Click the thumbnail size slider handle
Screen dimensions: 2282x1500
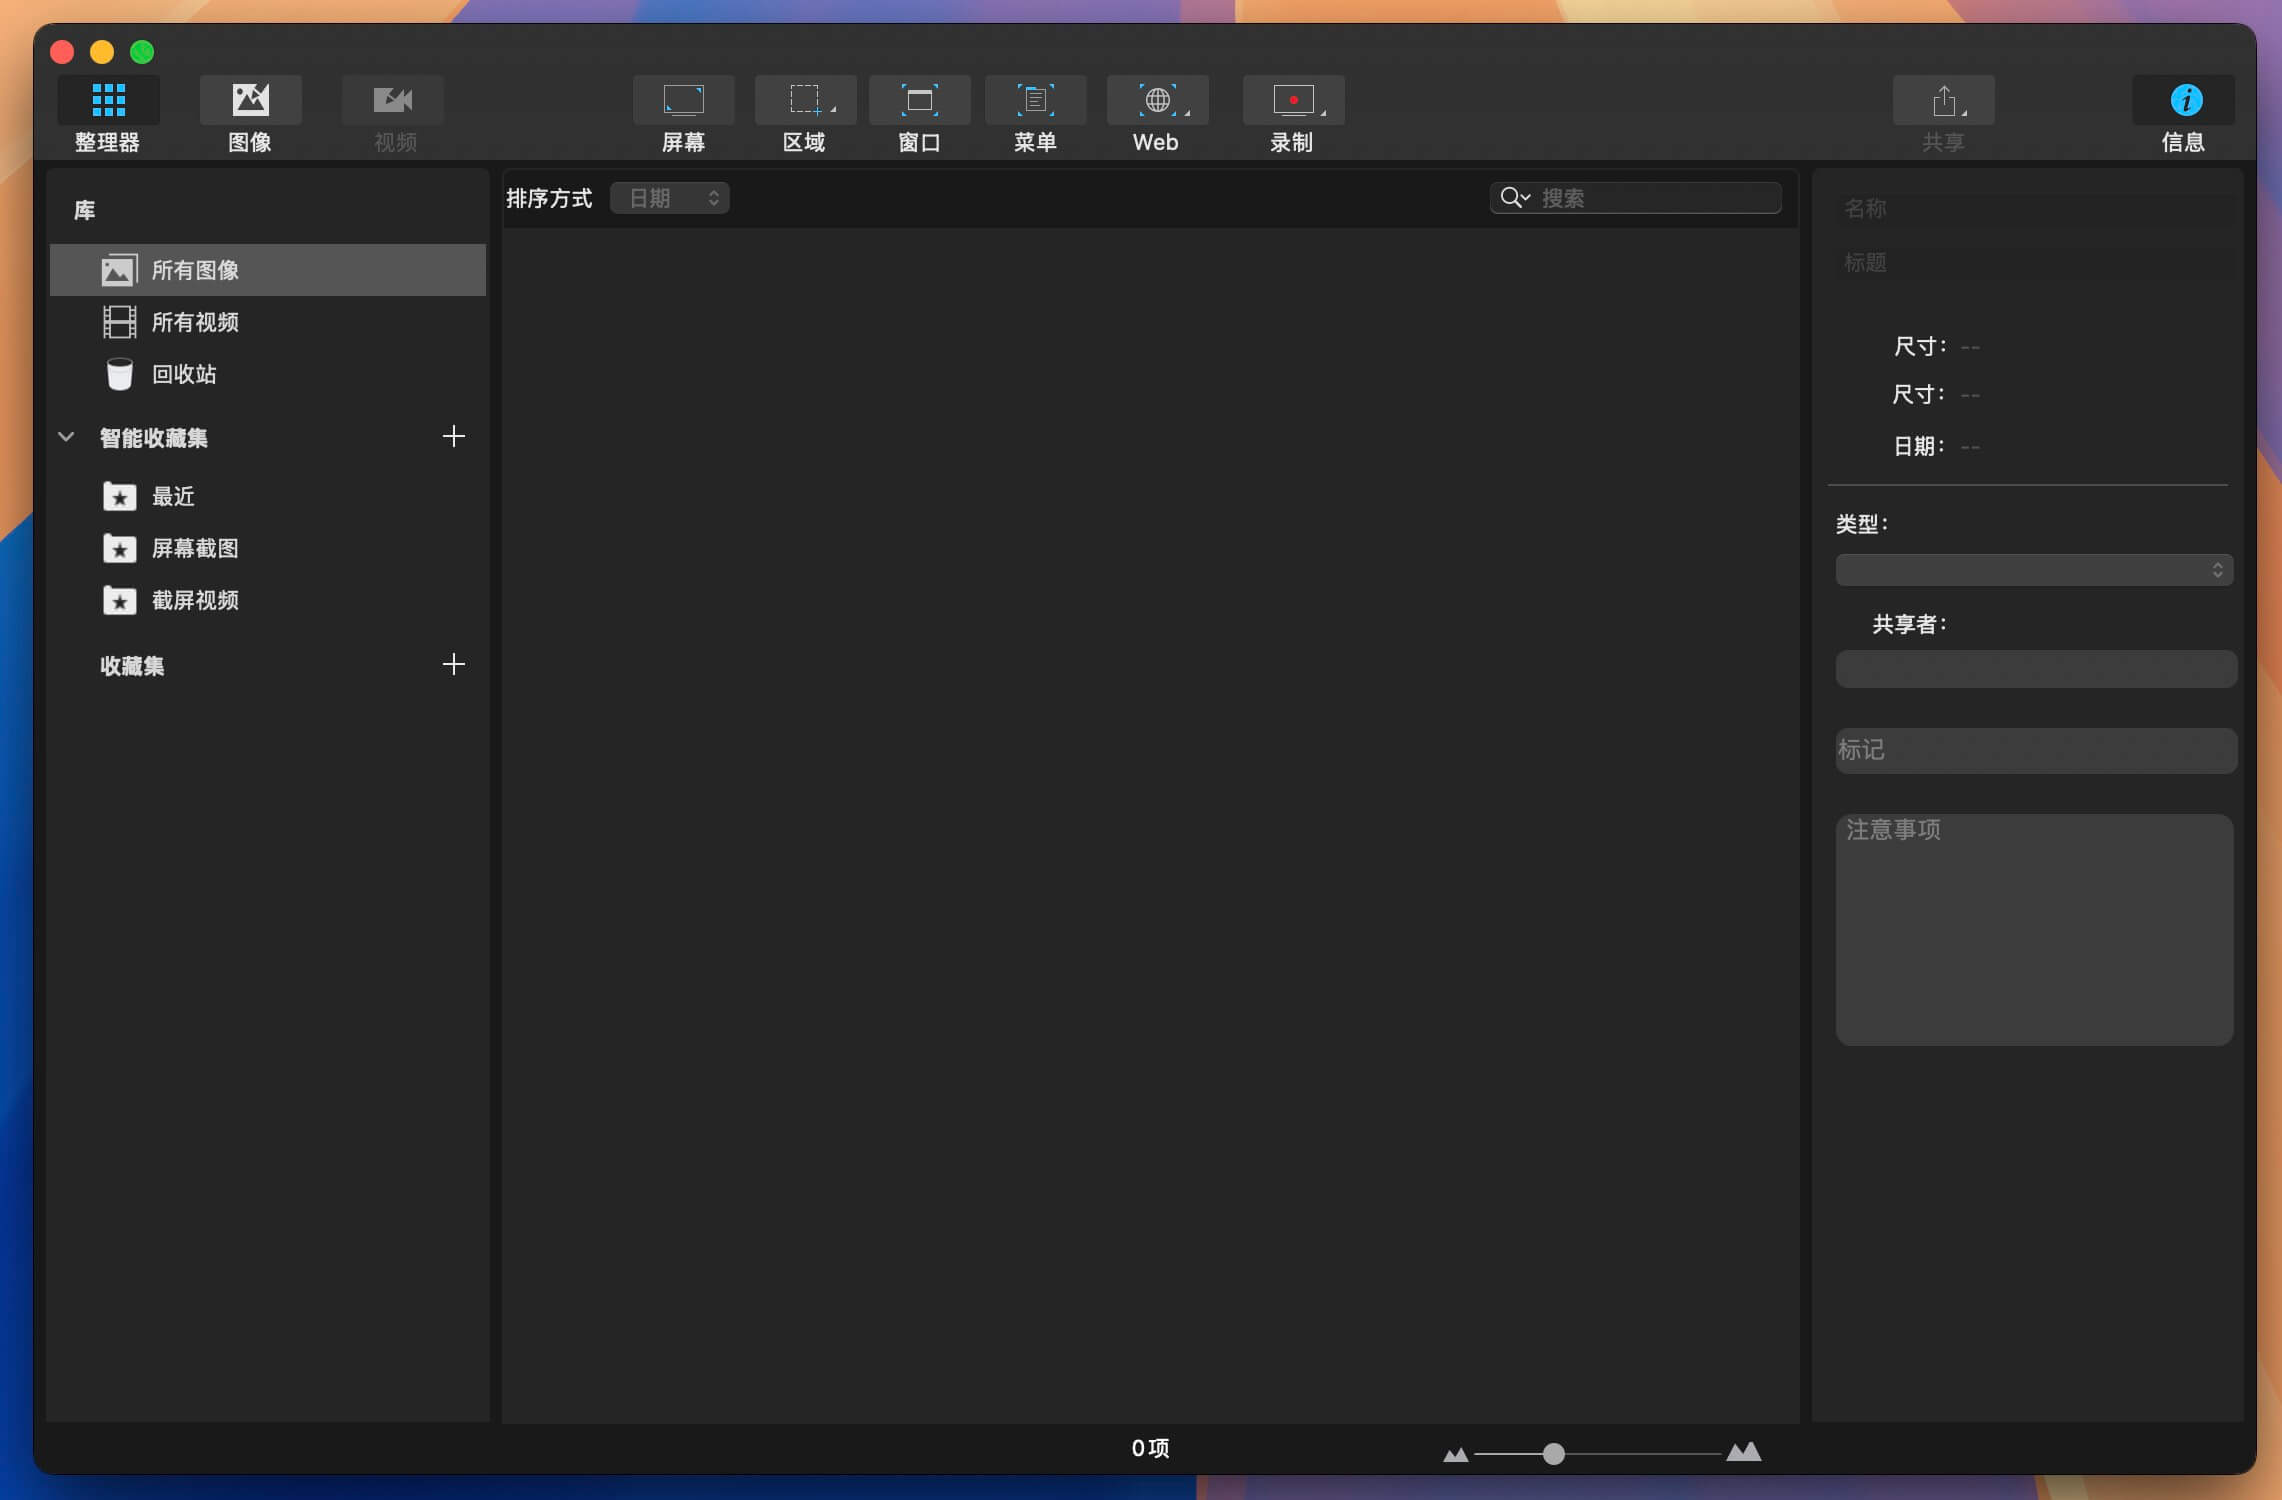1553,1454
